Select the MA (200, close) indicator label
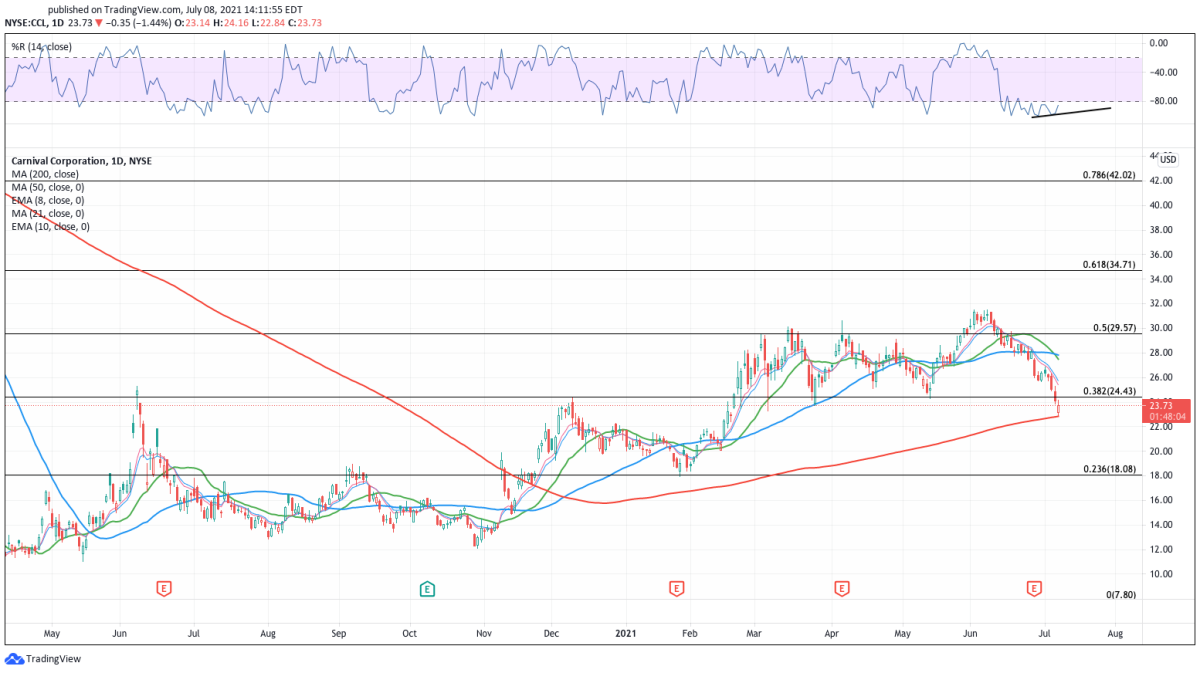1200x673 pixels. (45, 174)
